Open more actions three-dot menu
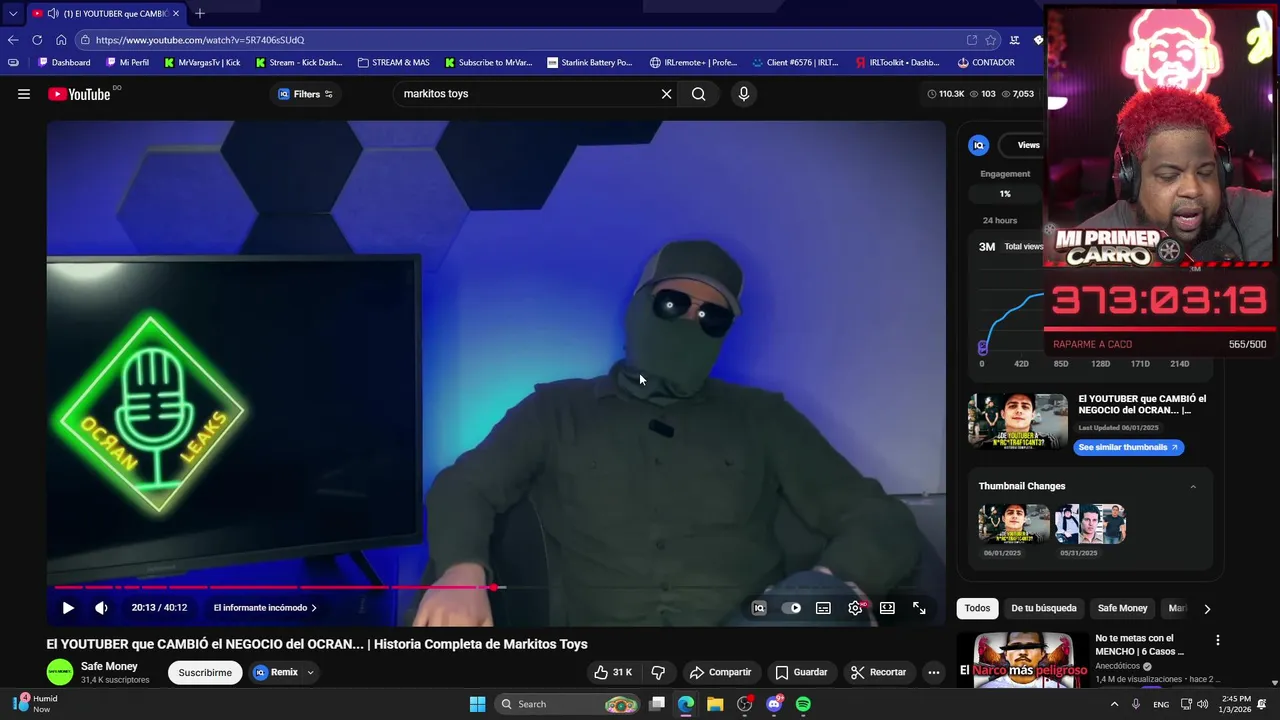The height and width of the screenshot is (720, 1280). point(933,672)
